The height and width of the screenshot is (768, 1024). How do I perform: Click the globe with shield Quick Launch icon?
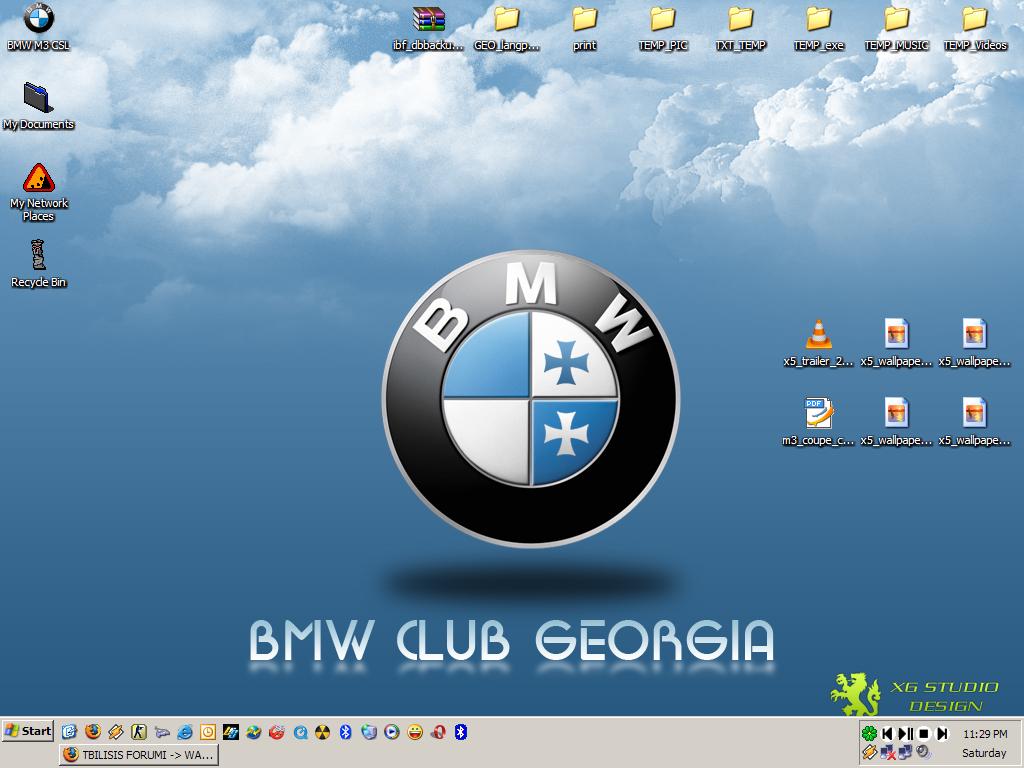(x=369, y=732)
